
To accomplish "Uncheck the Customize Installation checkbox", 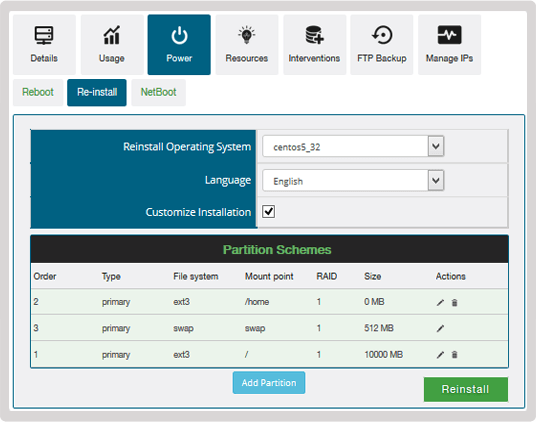I will pos(269,212).
